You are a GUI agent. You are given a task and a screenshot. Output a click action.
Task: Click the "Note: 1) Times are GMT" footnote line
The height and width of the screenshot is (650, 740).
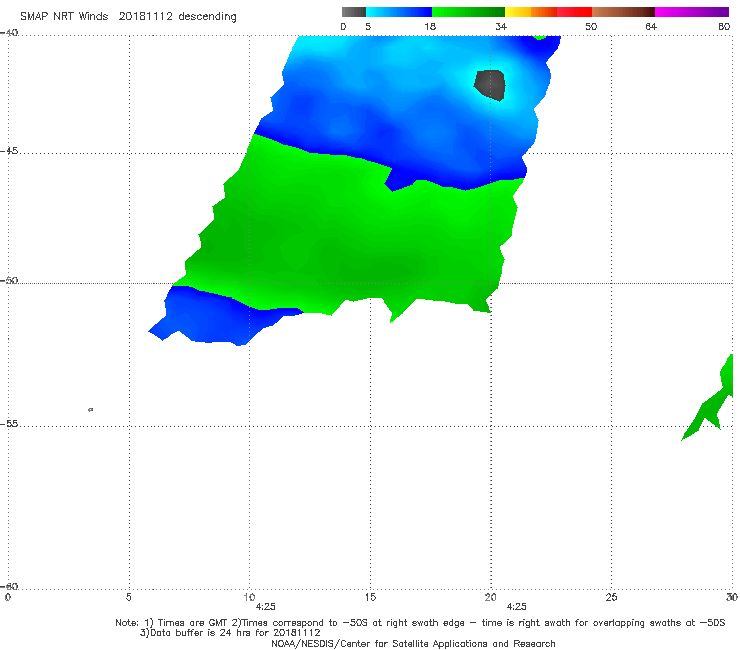click(420, 623)
